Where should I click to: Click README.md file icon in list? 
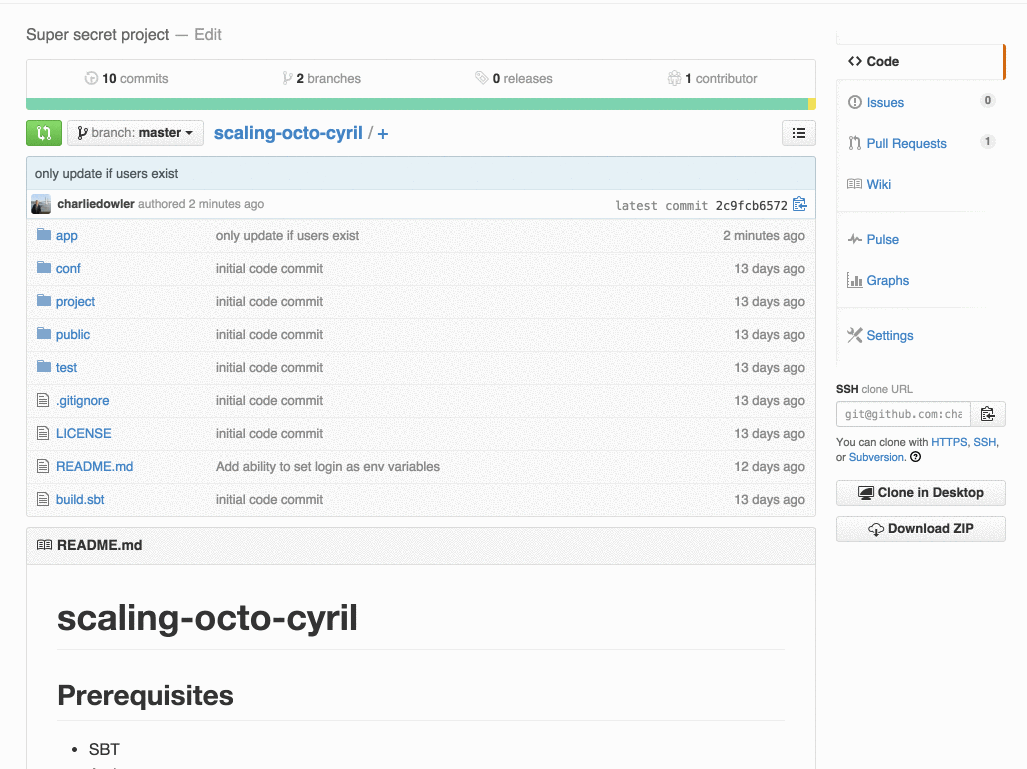point(43,466)
